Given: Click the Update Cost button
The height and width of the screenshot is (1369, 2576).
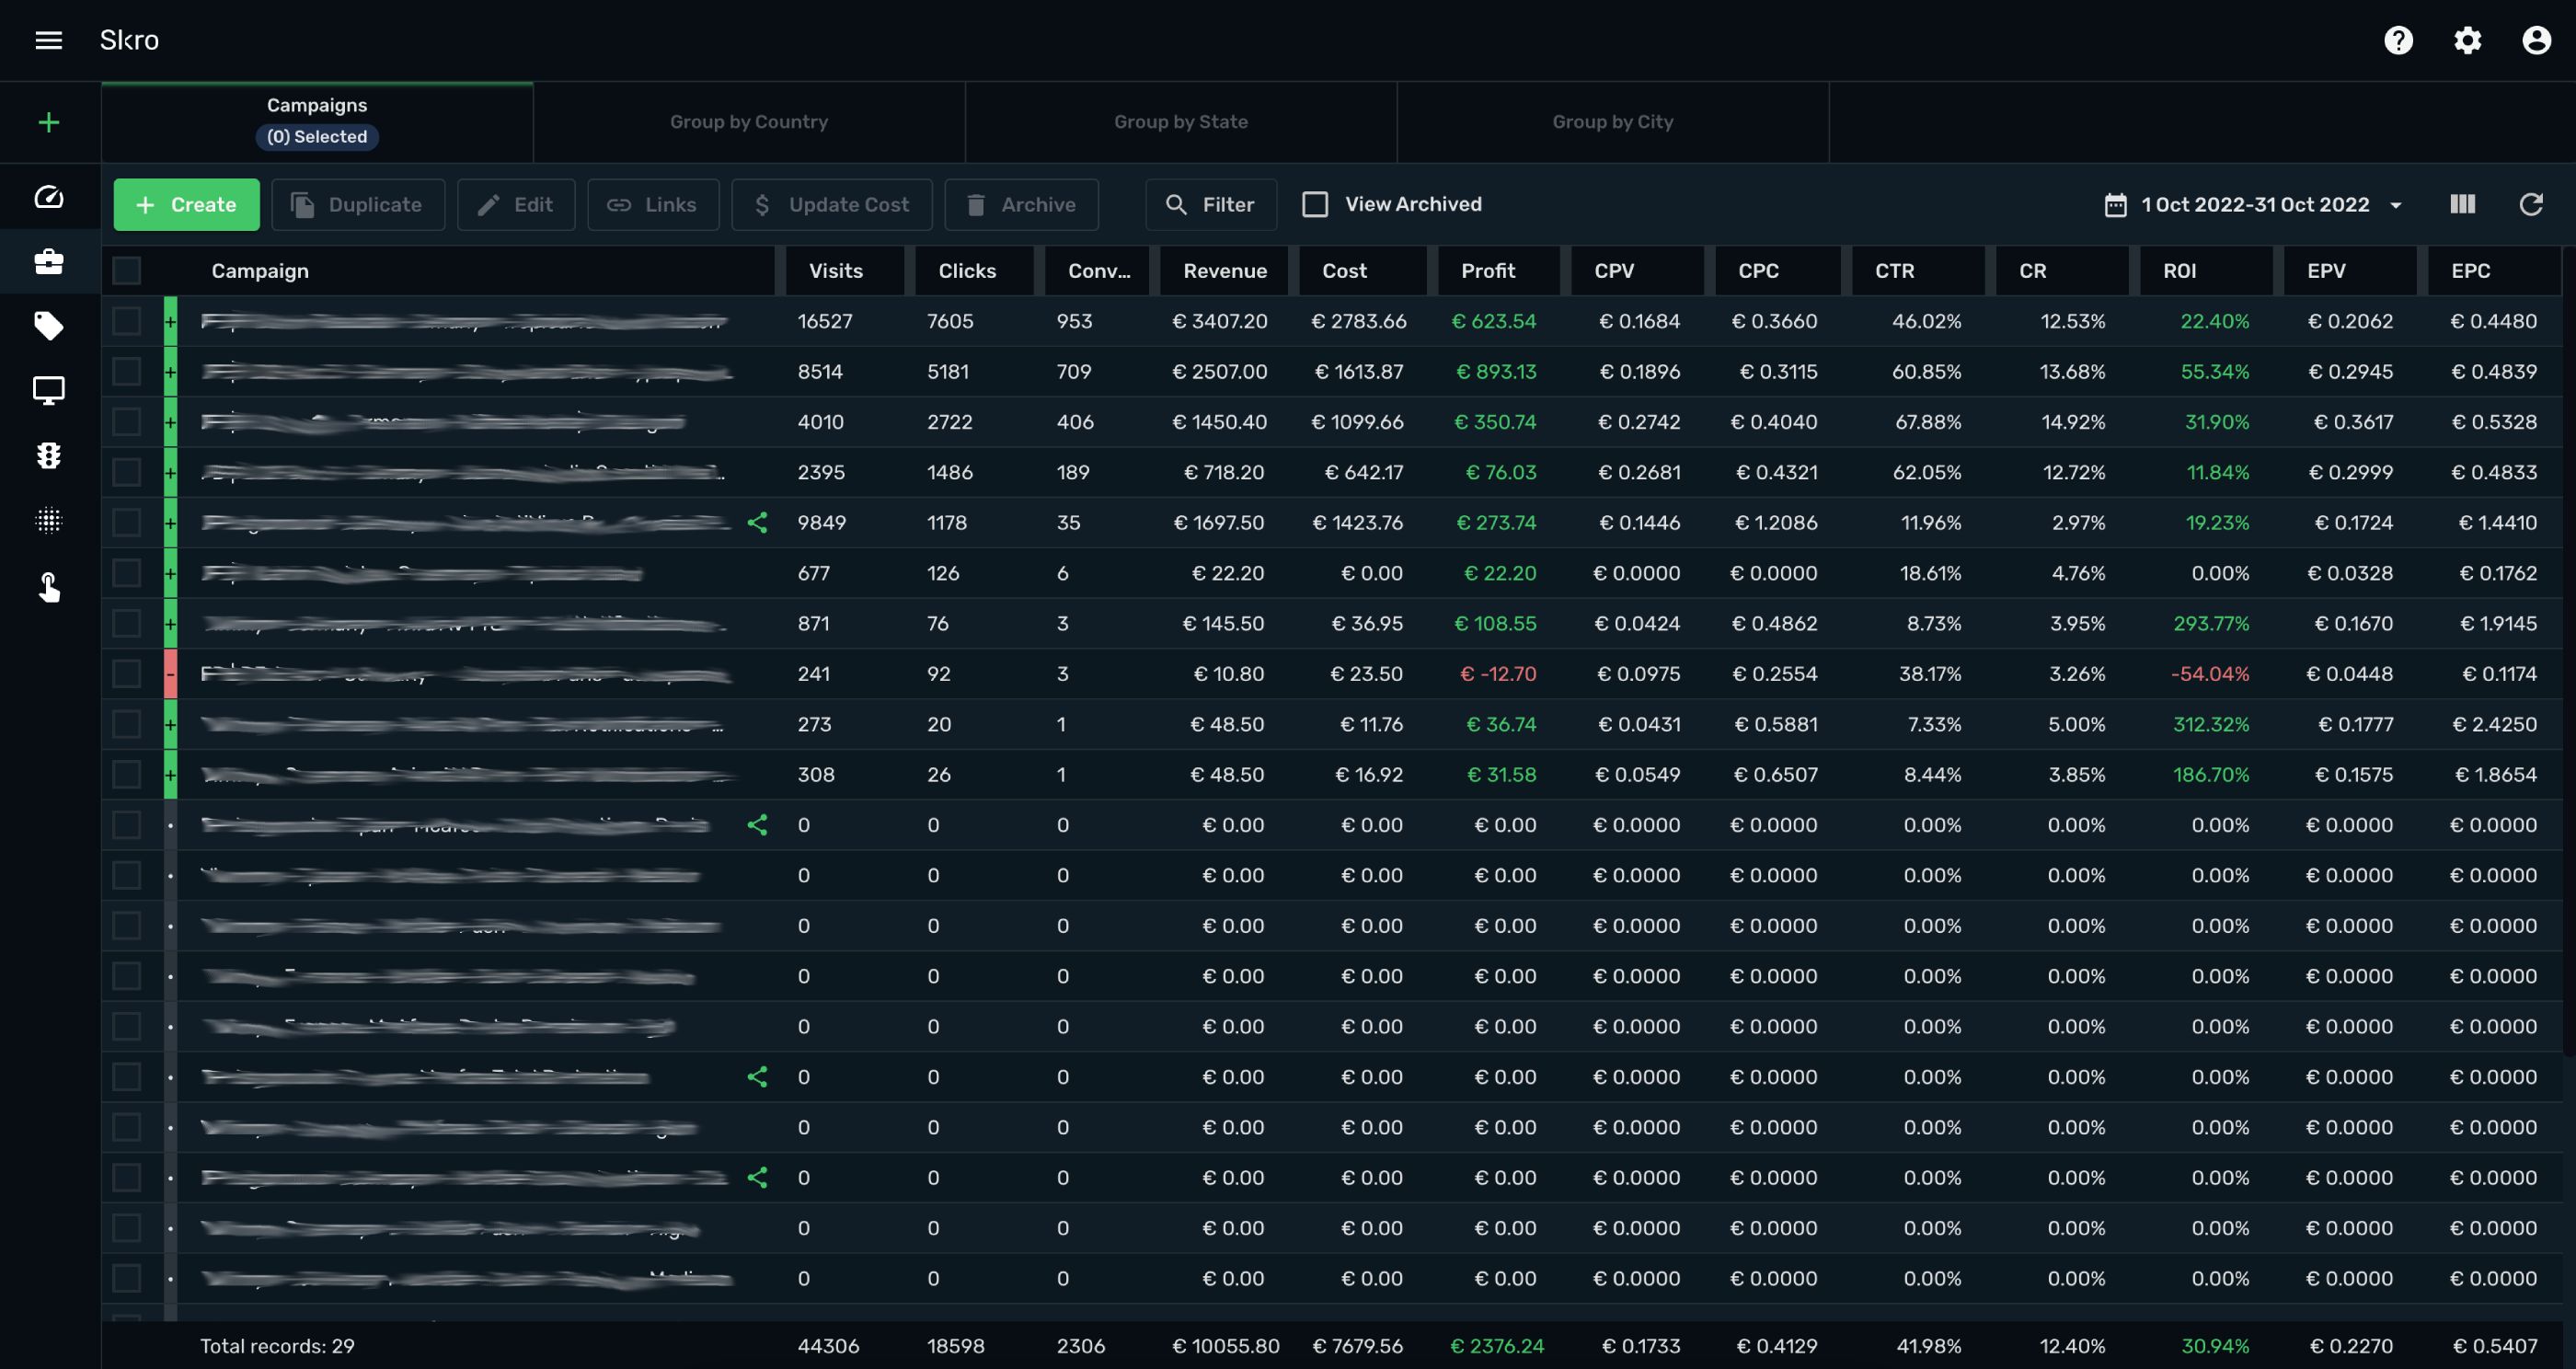Looking at the screenshot, I should coord(831,204).
